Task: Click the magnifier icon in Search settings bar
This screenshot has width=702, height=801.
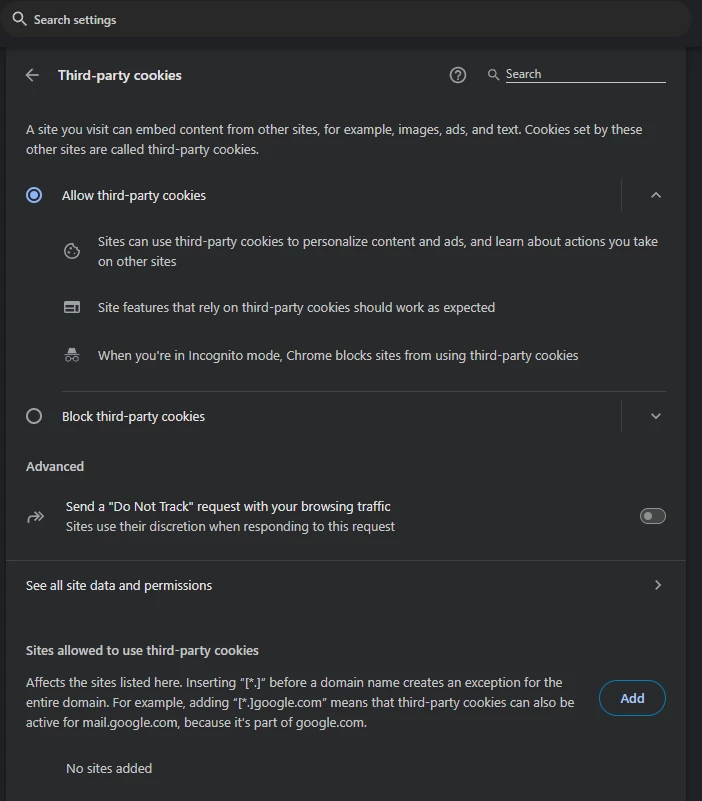Action: pyautogui.click(x=19, y=19)
